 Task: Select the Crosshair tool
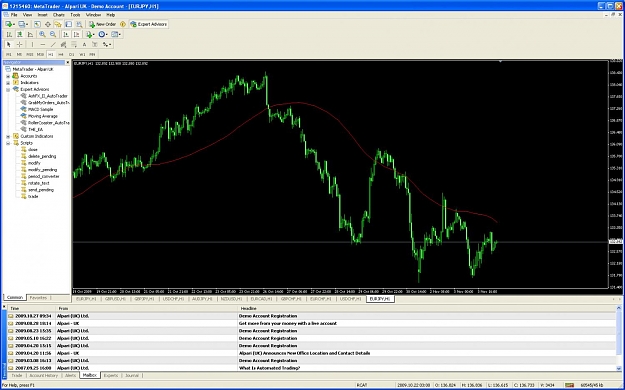point(19,44)
